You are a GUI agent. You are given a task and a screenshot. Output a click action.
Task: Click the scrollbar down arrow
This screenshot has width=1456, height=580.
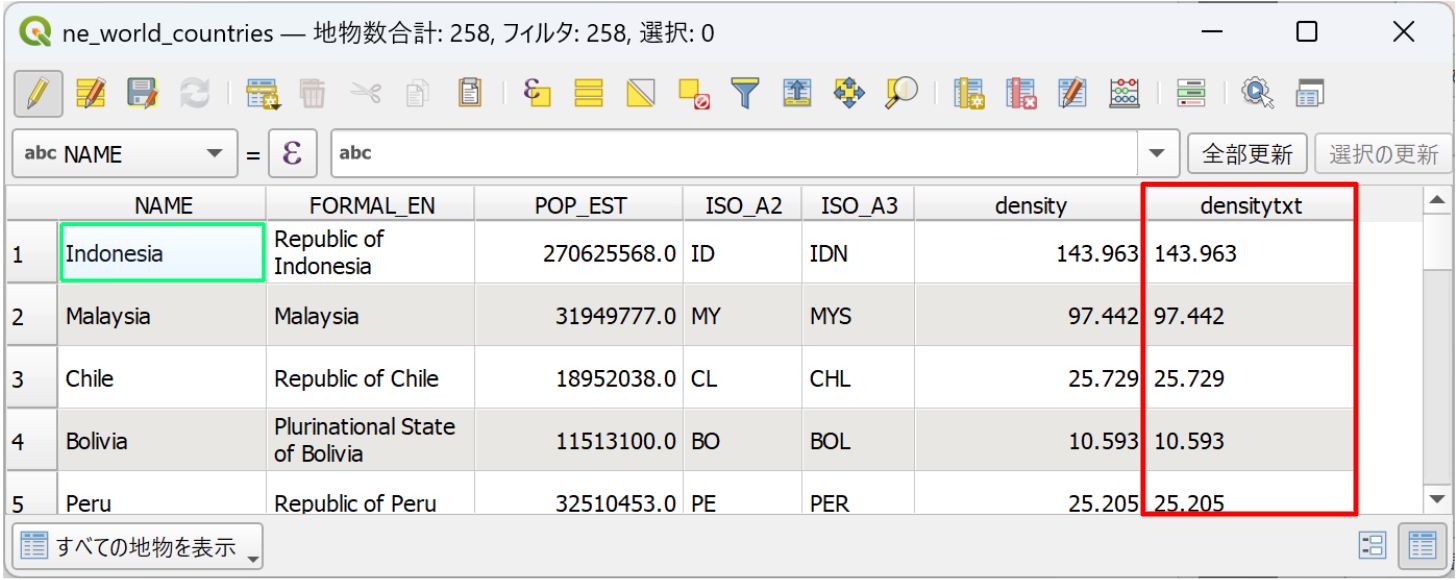pos(1438,497)
